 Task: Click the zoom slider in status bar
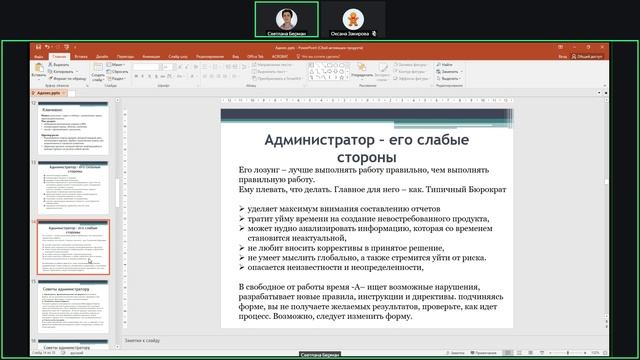[x=568, y=353]
